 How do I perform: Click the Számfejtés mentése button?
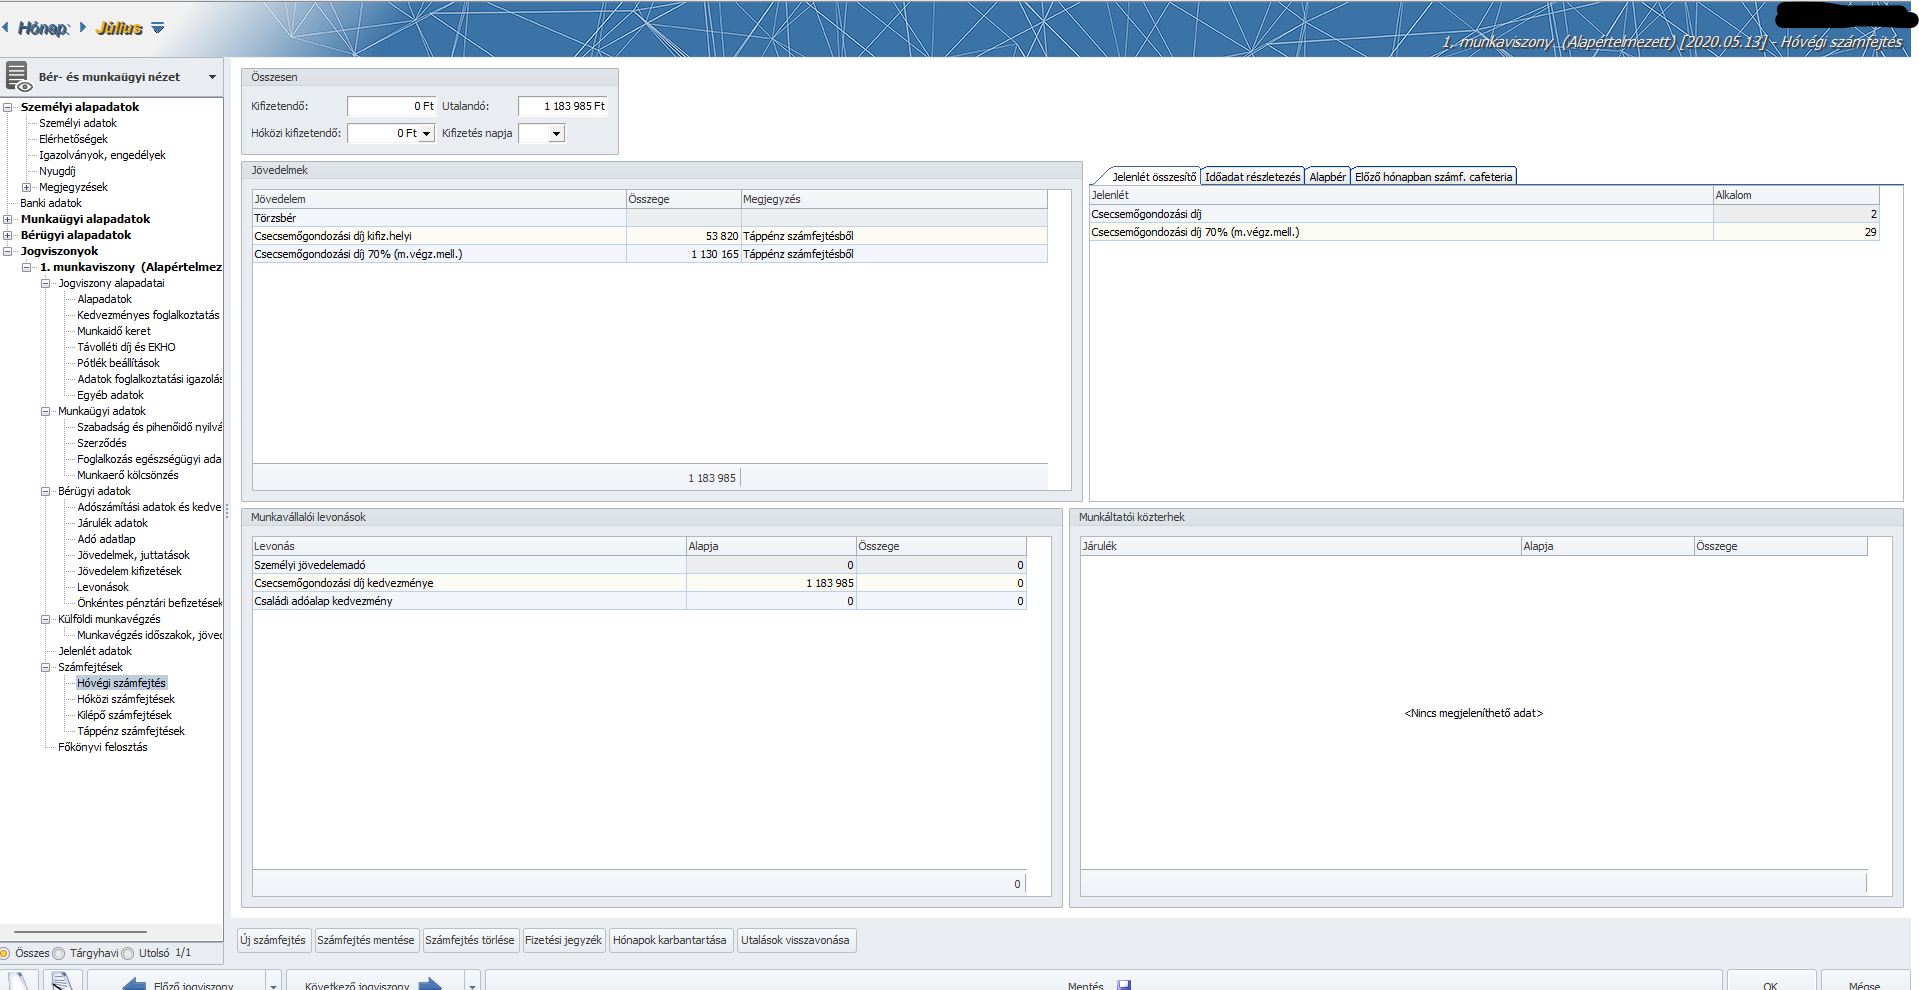365,940
